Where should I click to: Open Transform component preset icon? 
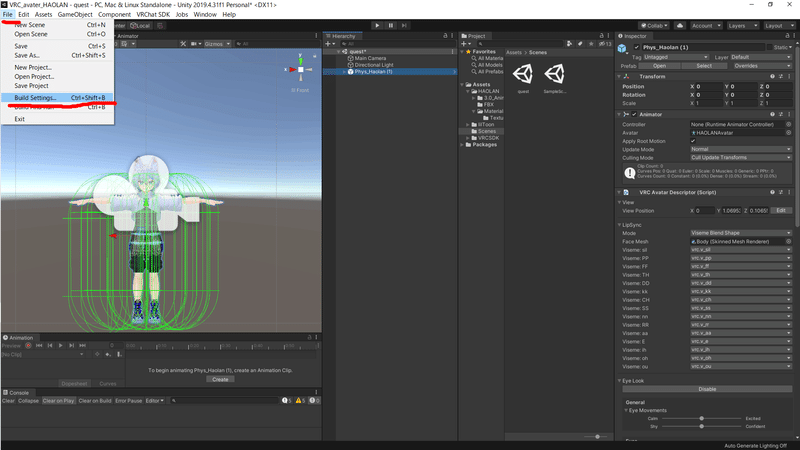(x=781, y=77)
